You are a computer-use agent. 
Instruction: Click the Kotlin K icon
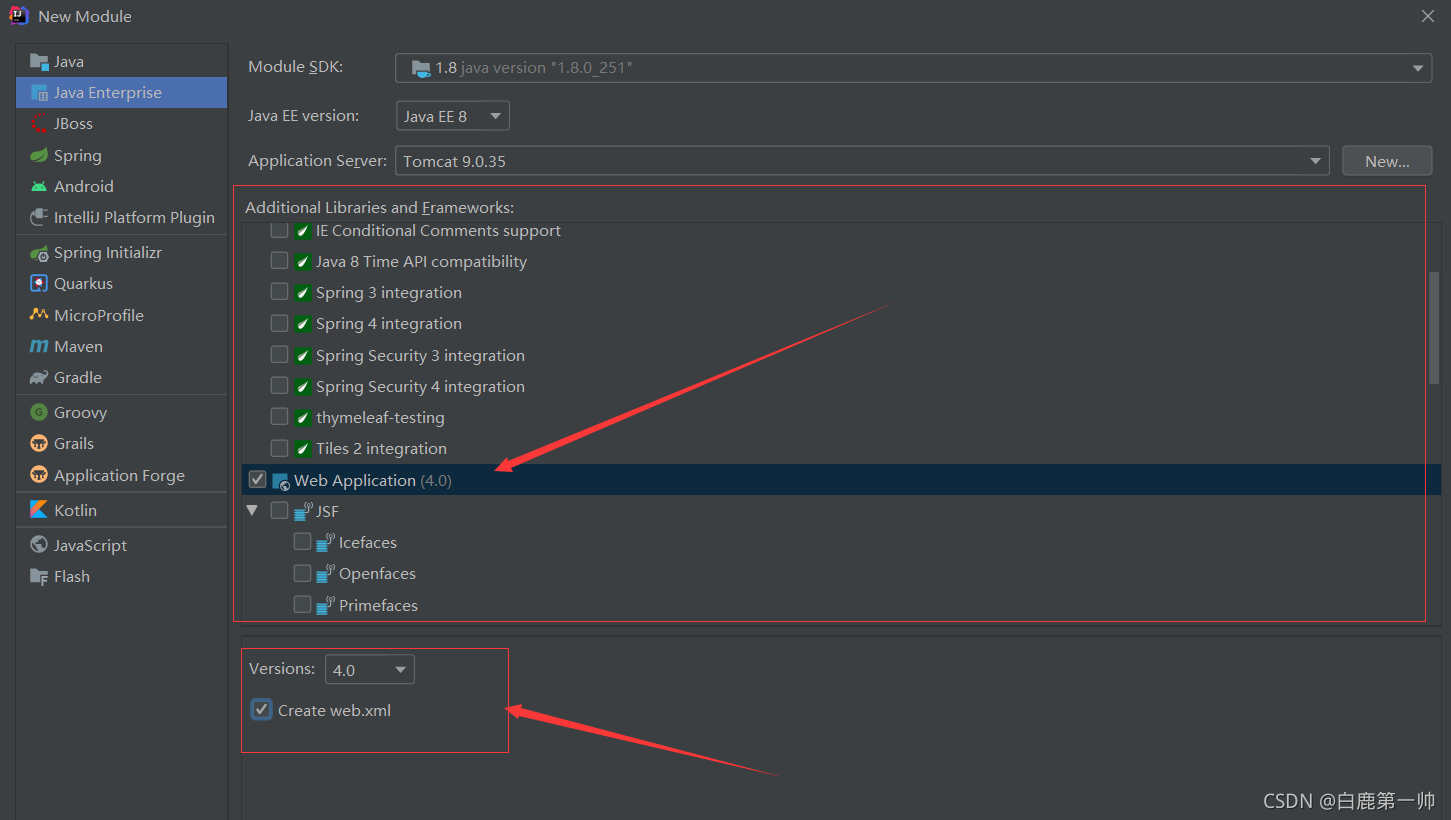[39, 510]
